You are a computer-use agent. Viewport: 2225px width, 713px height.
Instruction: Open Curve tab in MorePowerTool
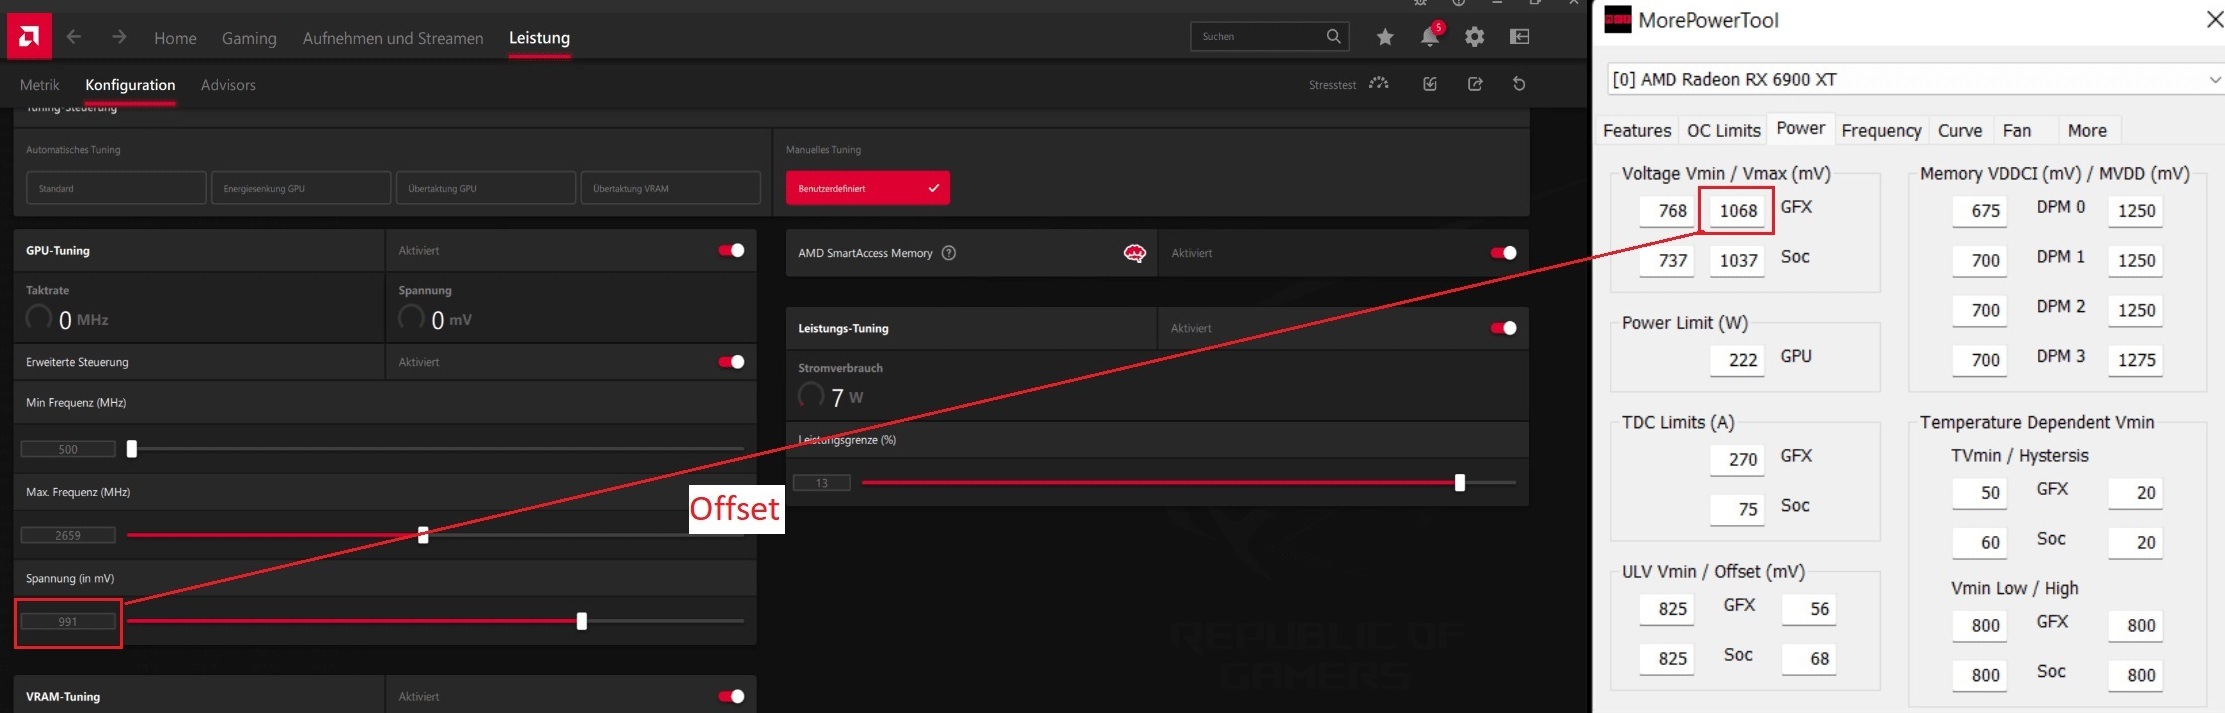coord(1959,130)
